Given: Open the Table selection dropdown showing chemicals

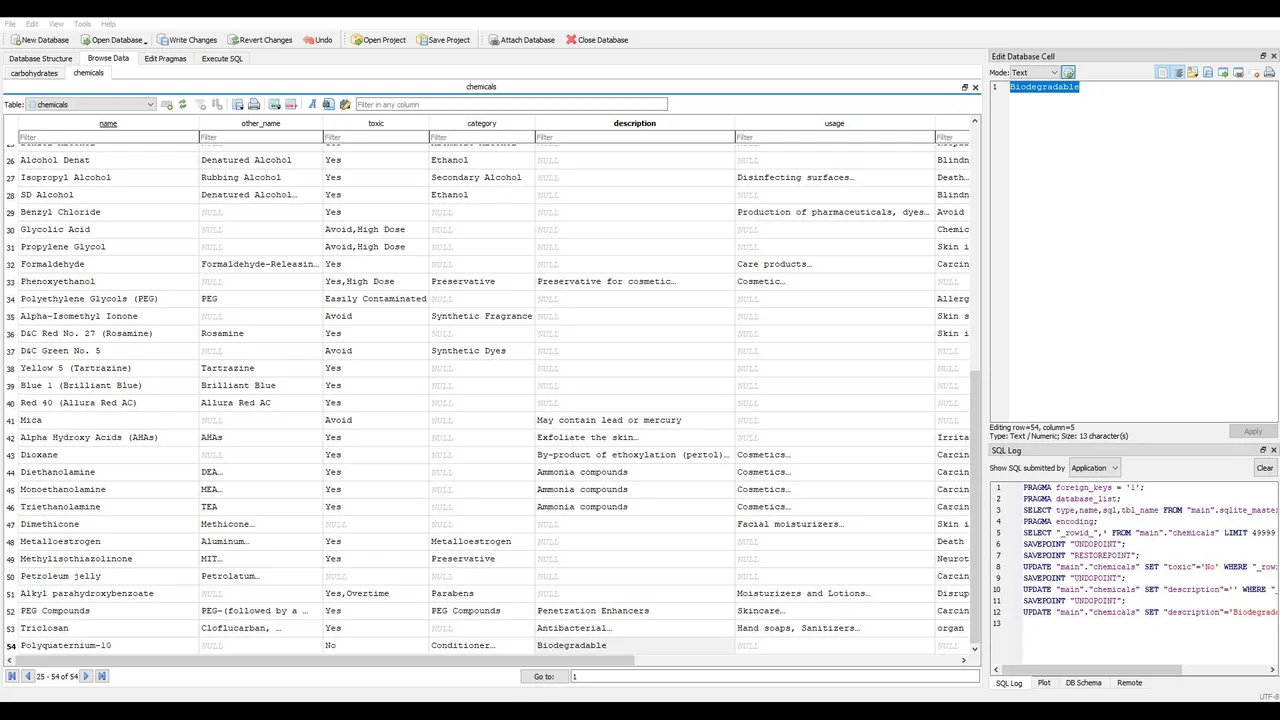Looking at the screenshot, I should point(91,104).
